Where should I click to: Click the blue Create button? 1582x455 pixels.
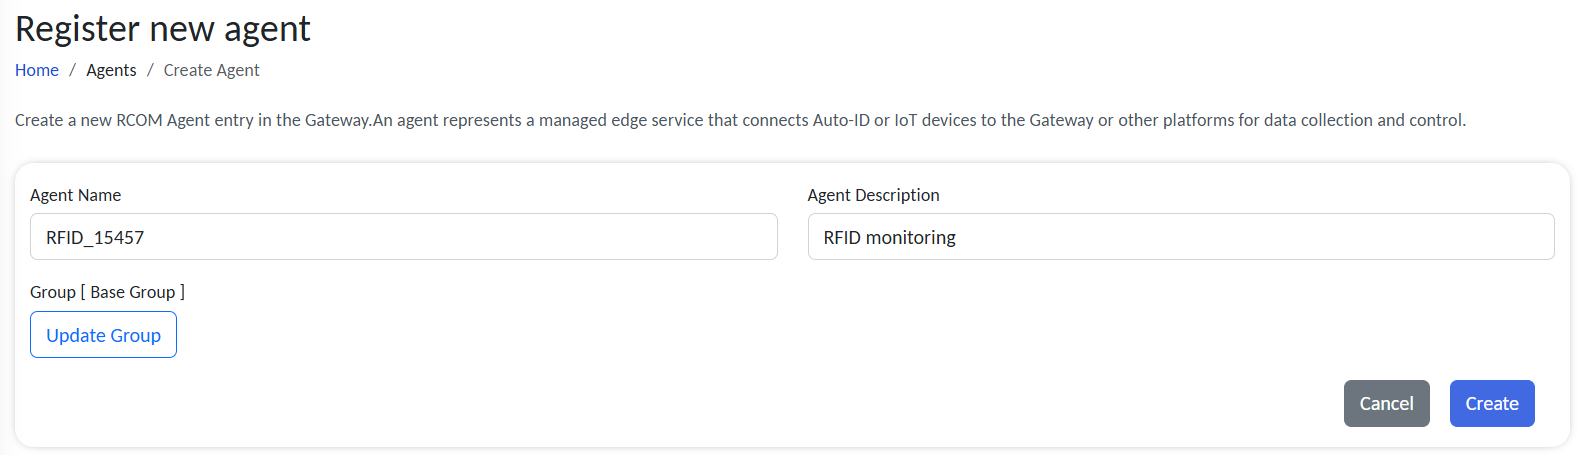click(1491, 403)
